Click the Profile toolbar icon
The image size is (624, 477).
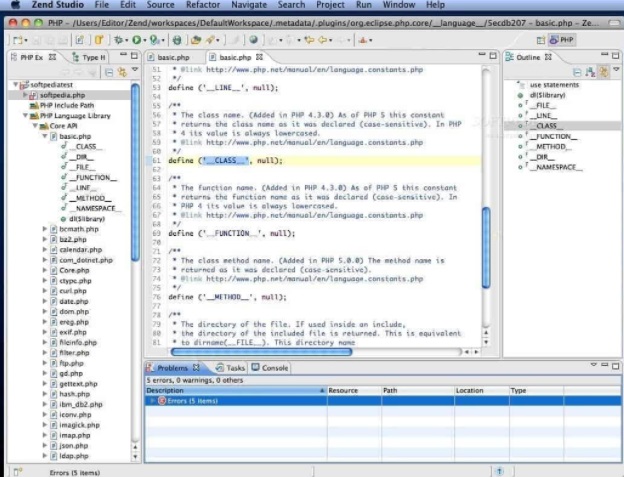click(155, 40)
